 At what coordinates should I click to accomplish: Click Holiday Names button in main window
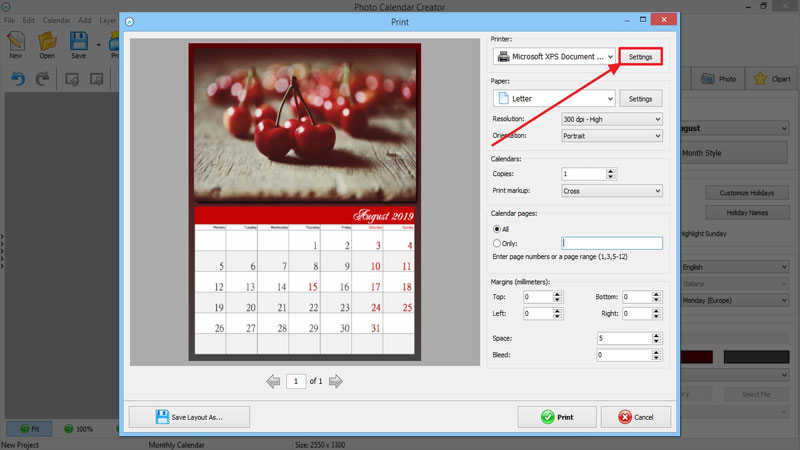(x=747, y=213)
